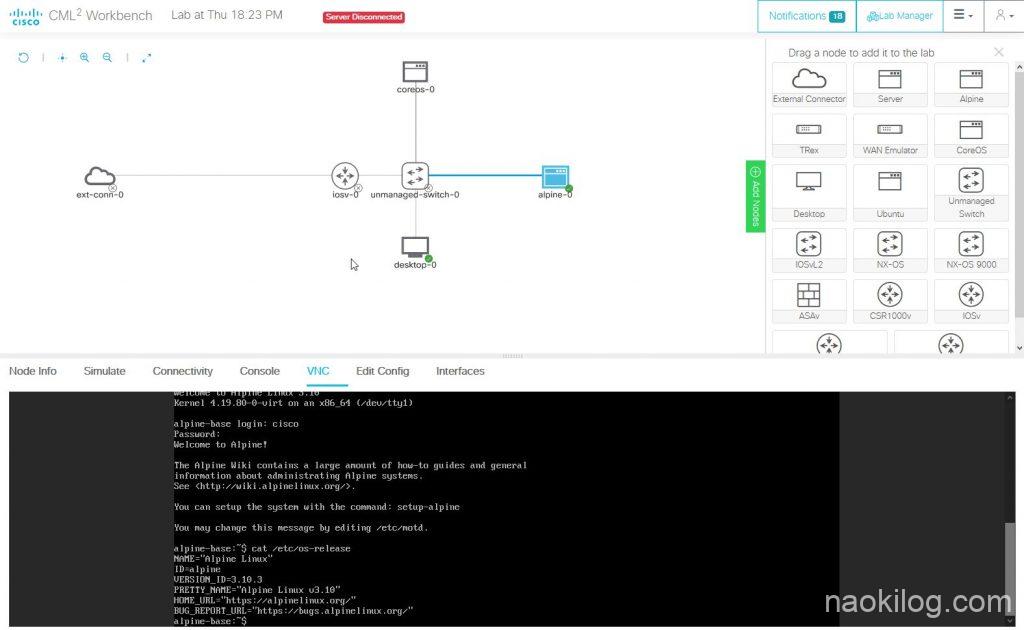Click the 'VERSION_ID=3.10.3' terminal line
The width and height of the screenshot is (1024, 630).
(218, 580)
